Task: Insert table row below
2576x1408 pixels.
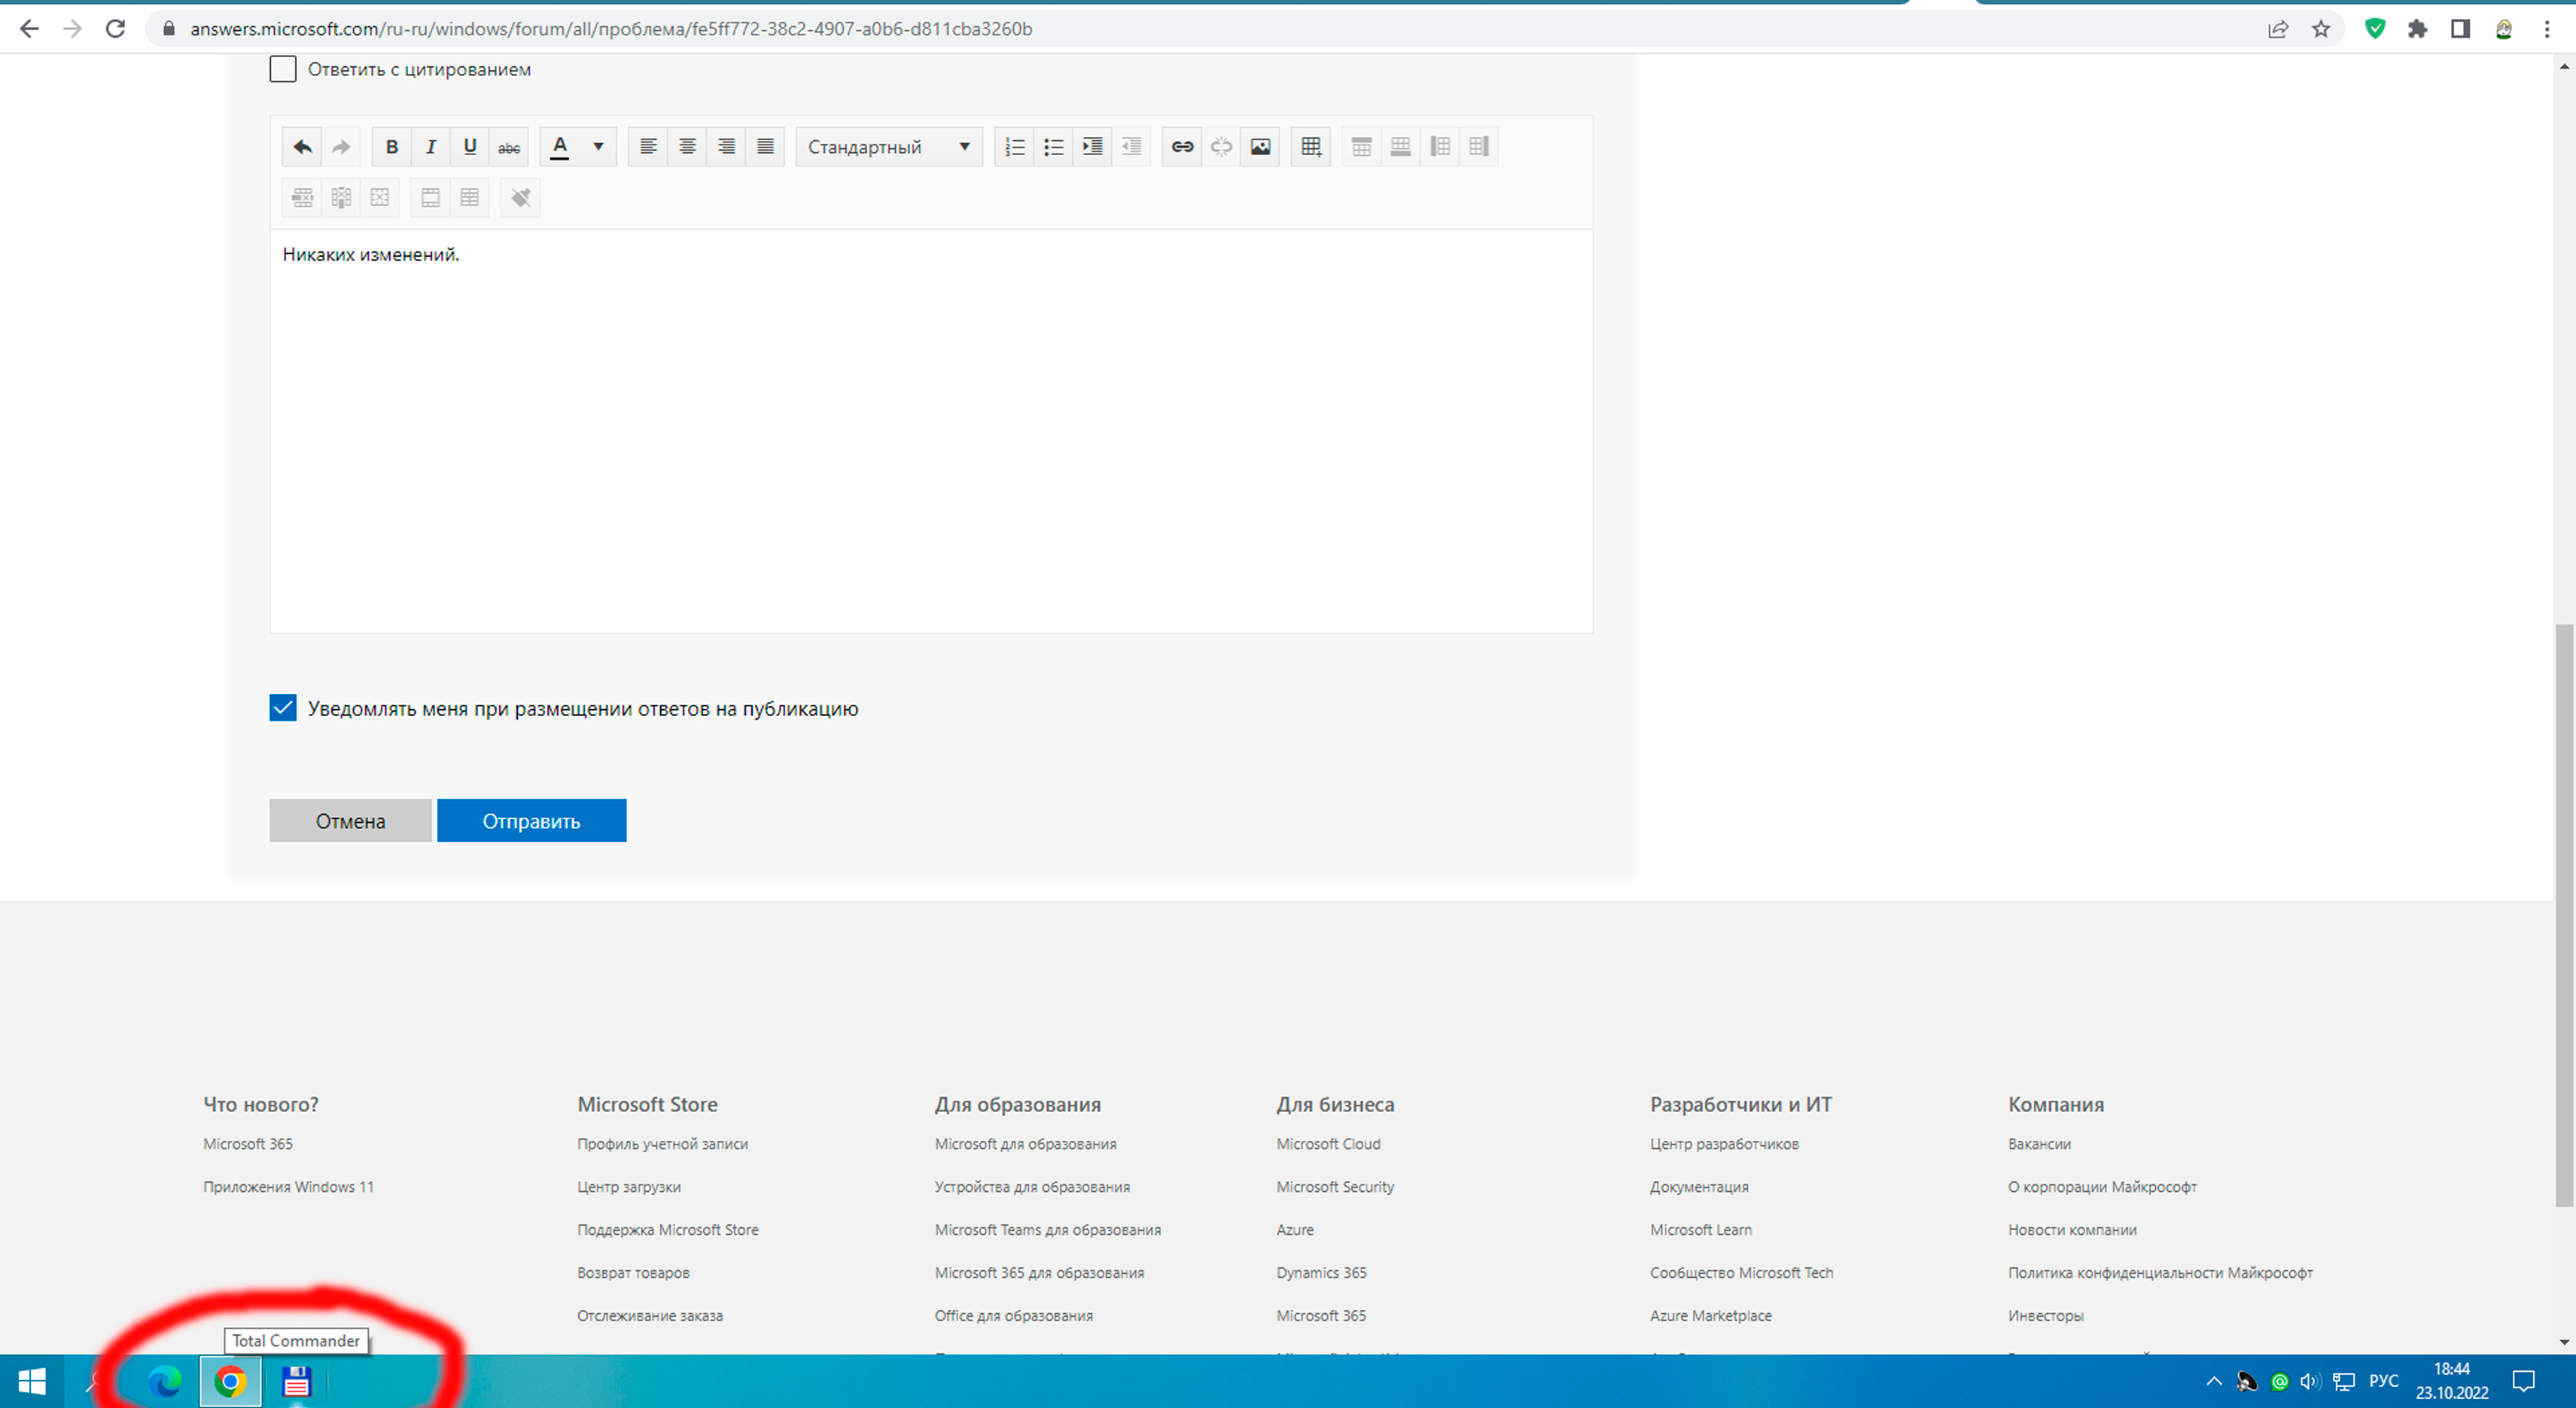Action: click(1400, 147)
